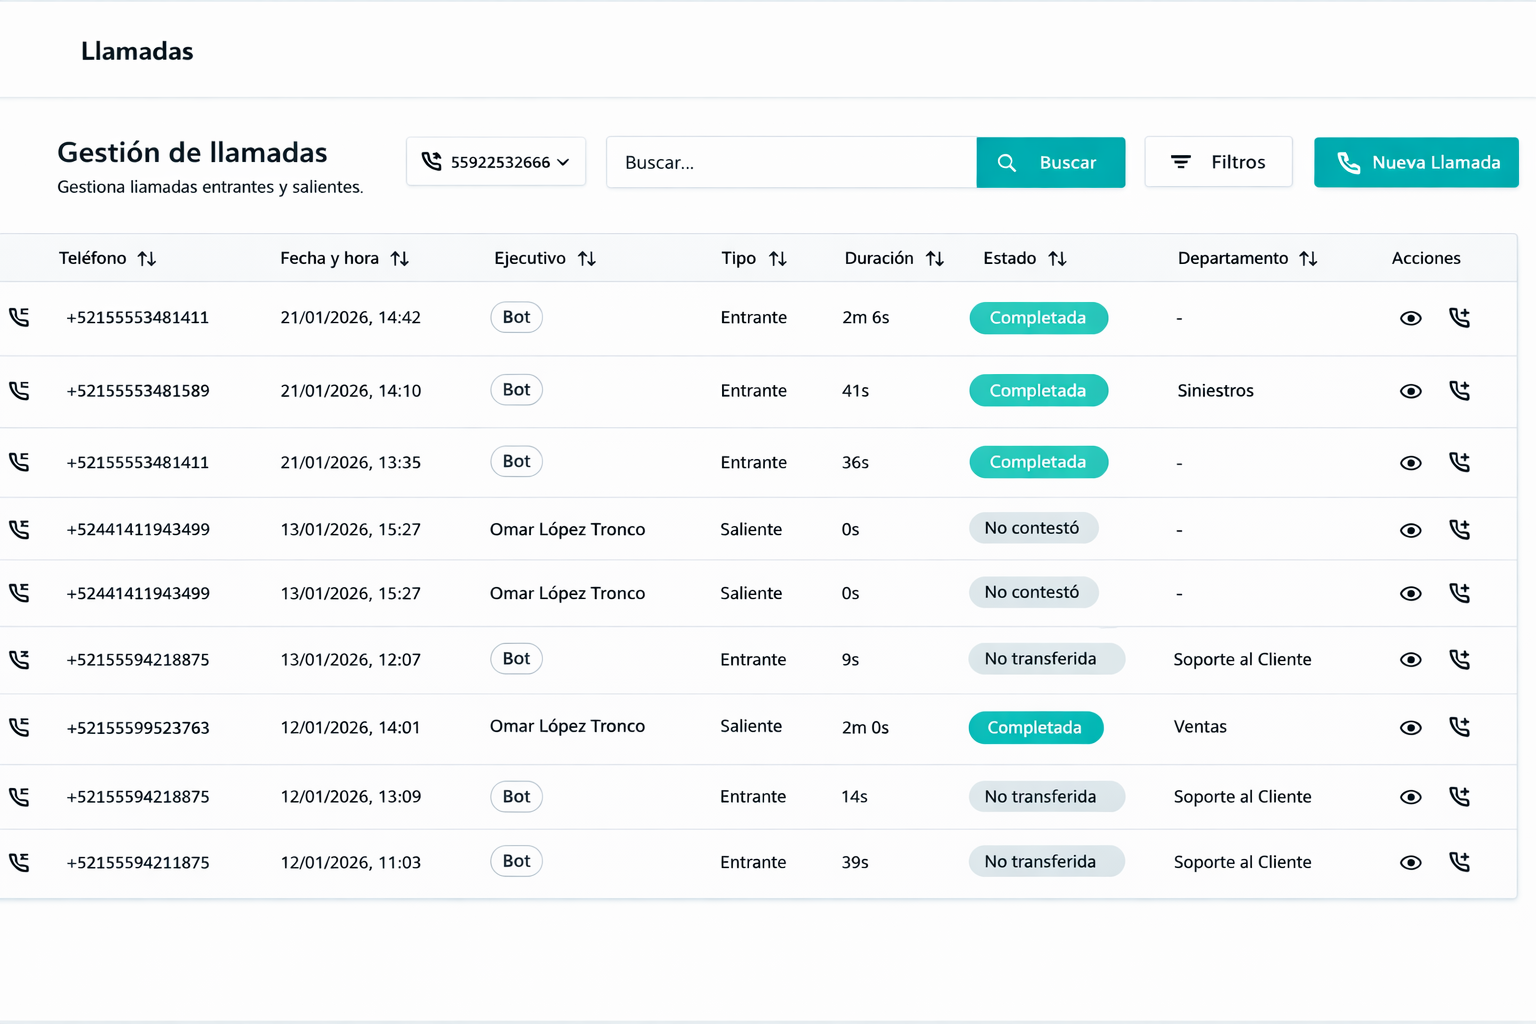1536x1024 pixels.
Task: View details of the 21/01/2026, 14:10 call
Action: (x=1410, y=391)
